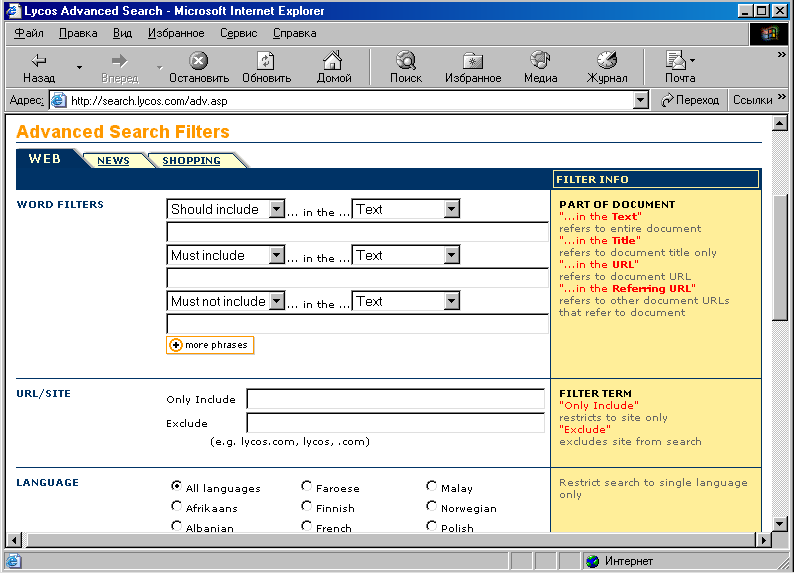Select the WEB tab
The width and height of the screenshot is (794, 574).
(x=45, y=158)
